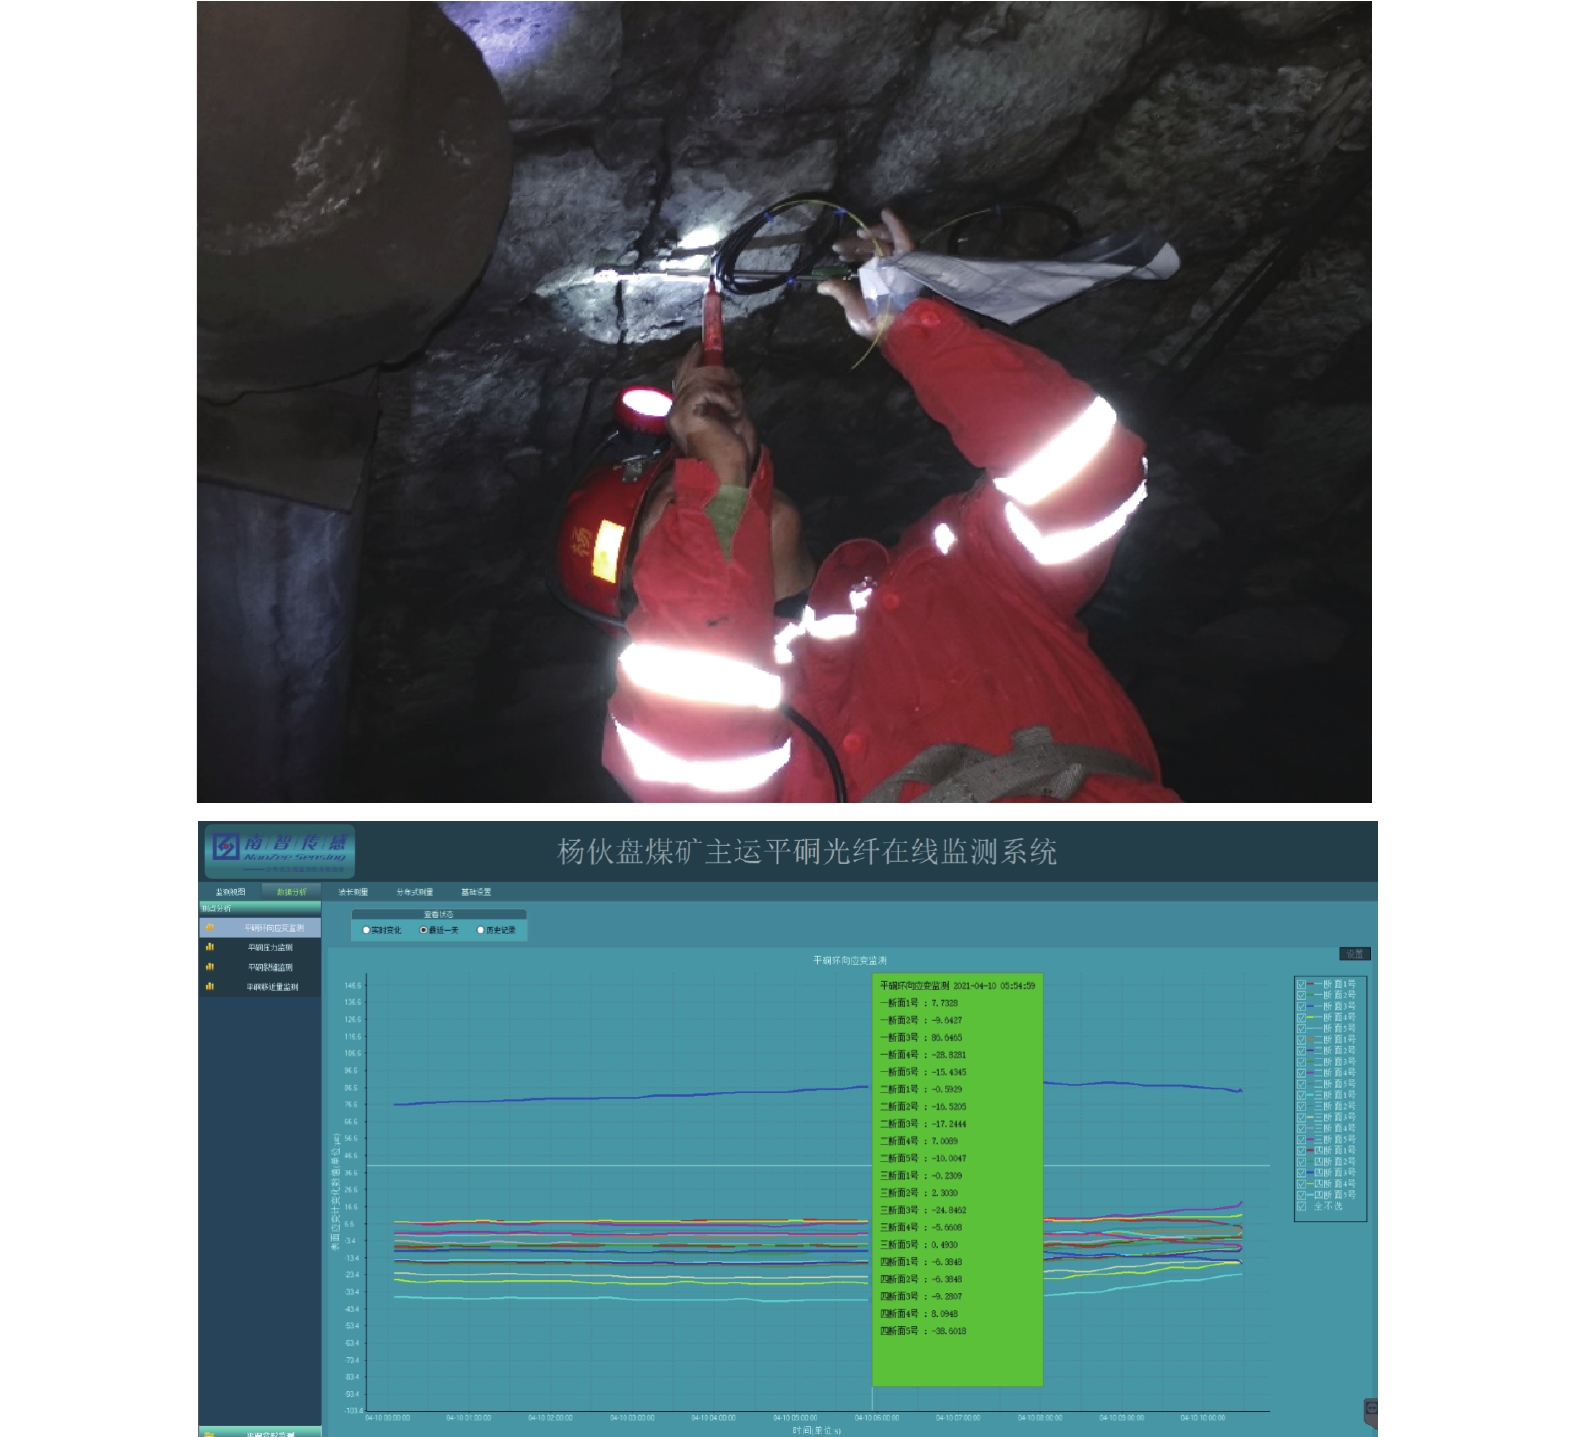Open 平硐压力监测 in the sidebar
The height and width of the screenshot is (1437, 1575).
(x=270, y=947)
